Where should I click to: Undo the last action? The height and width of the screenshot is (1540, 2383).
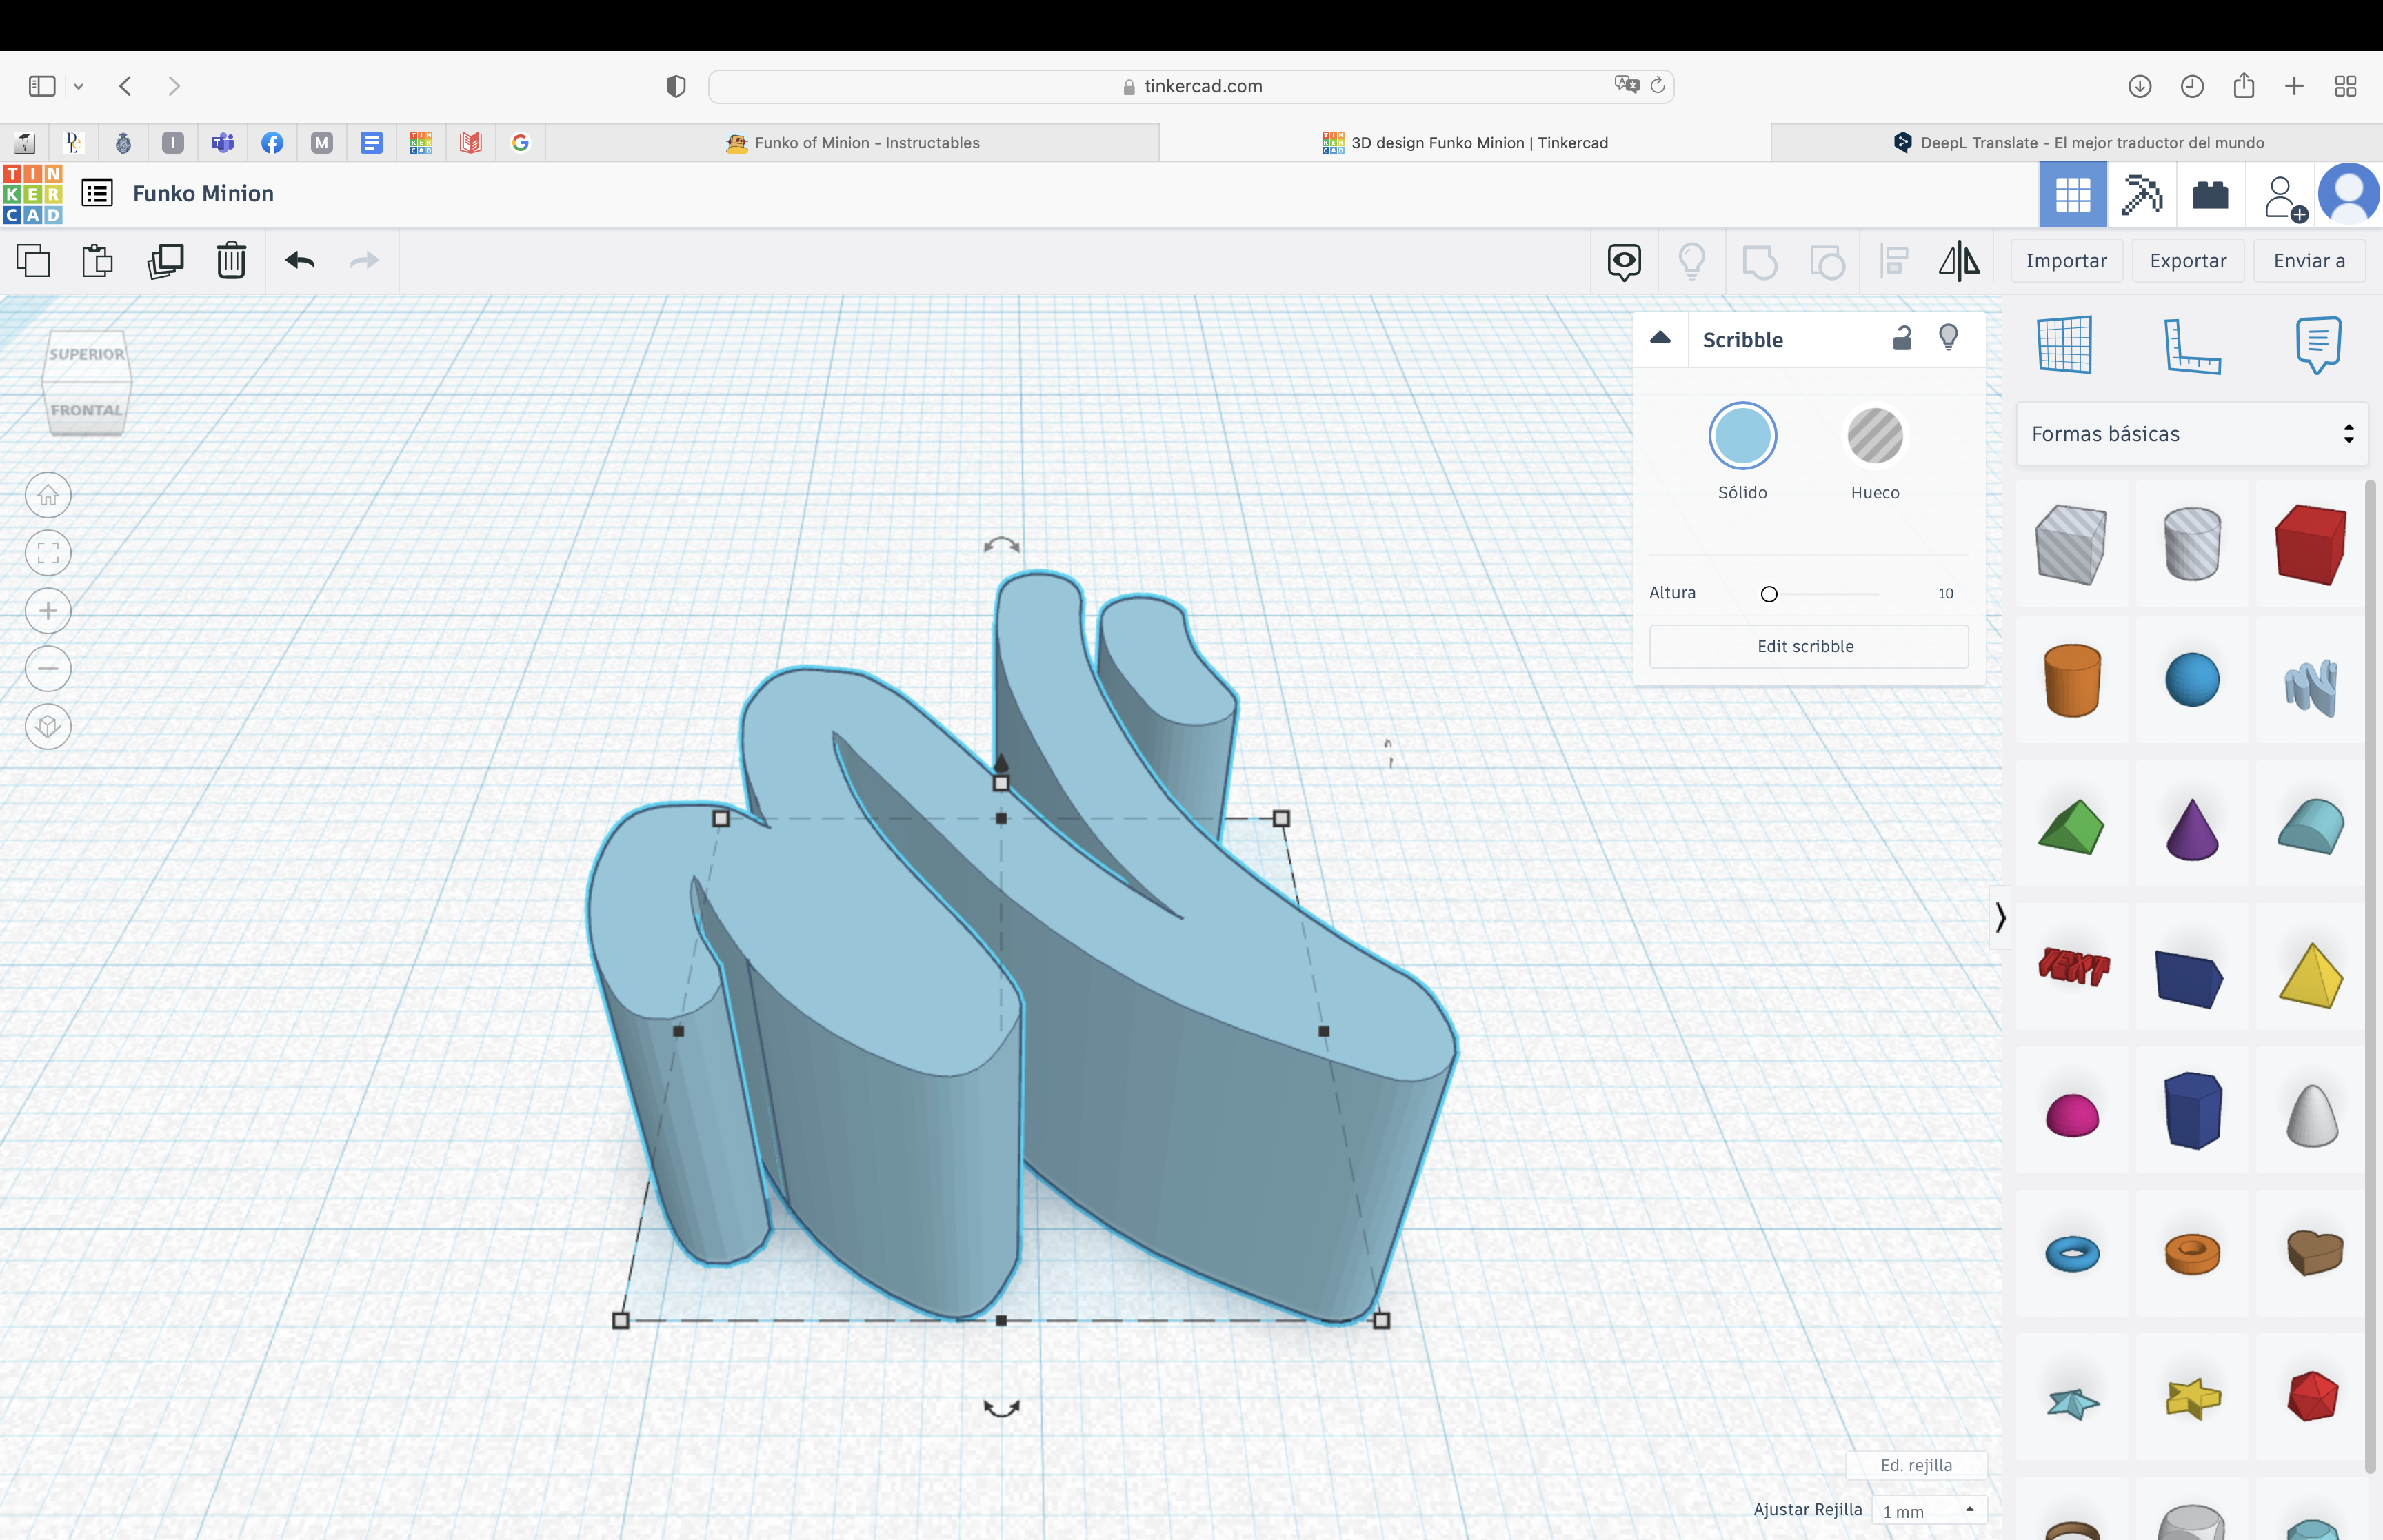coord(300,261)
